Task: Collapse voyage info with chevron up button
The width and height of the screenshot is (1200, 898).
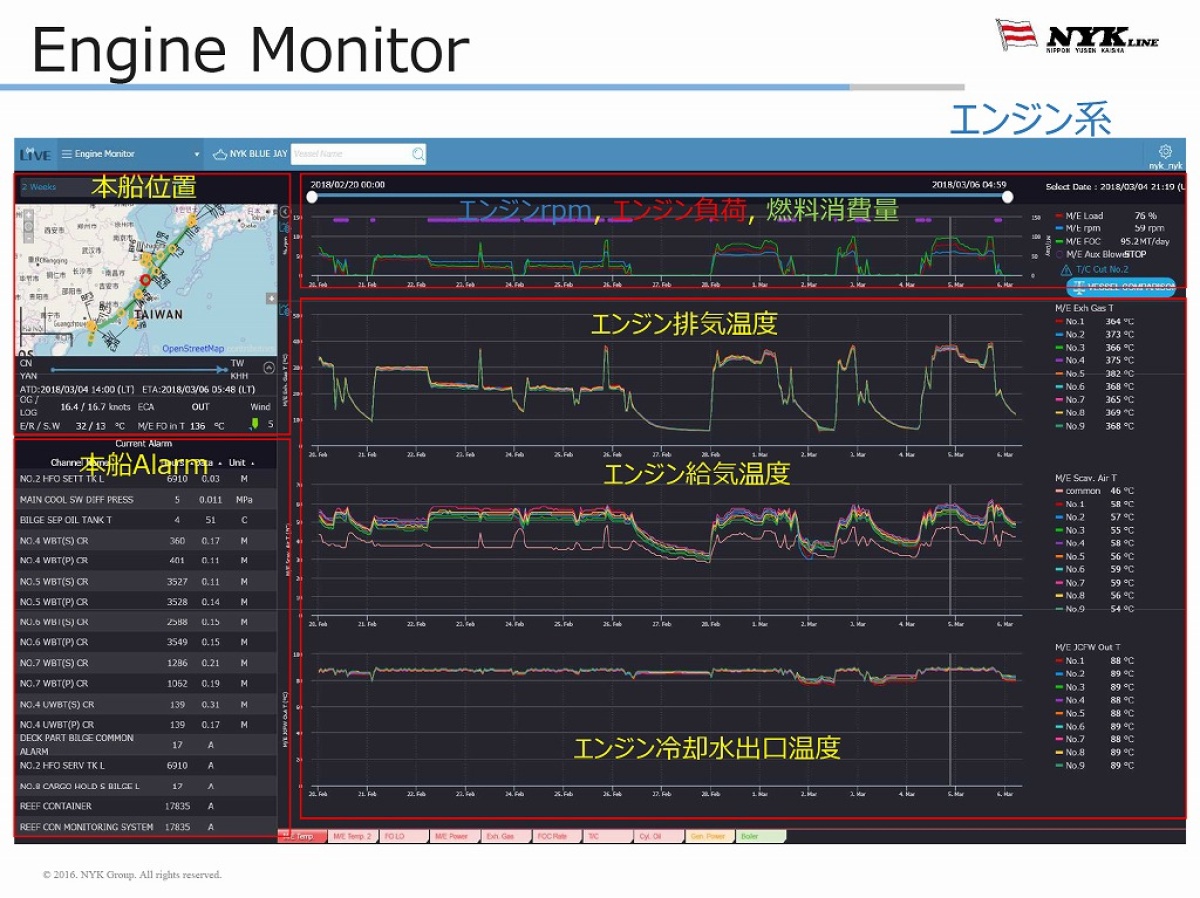Action: (269, 368)
